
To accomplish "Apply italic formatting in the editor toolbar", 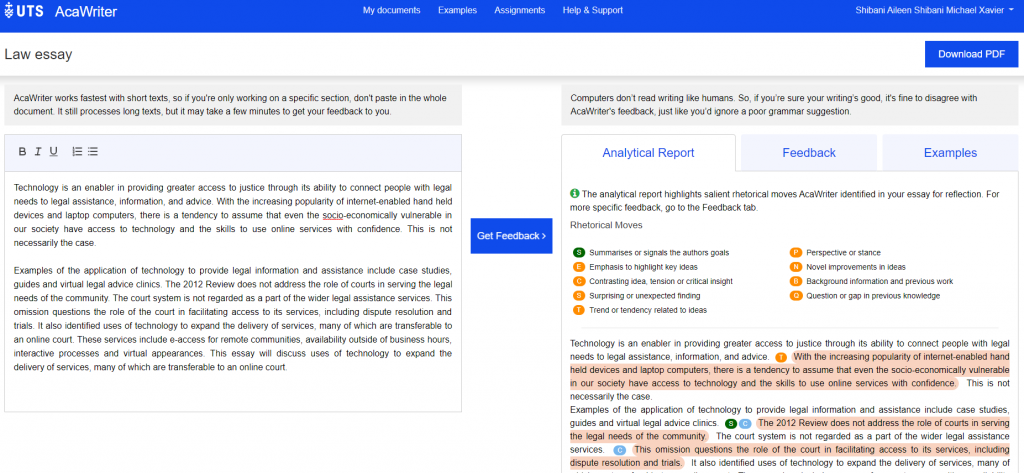I will (x=38, y=152).
